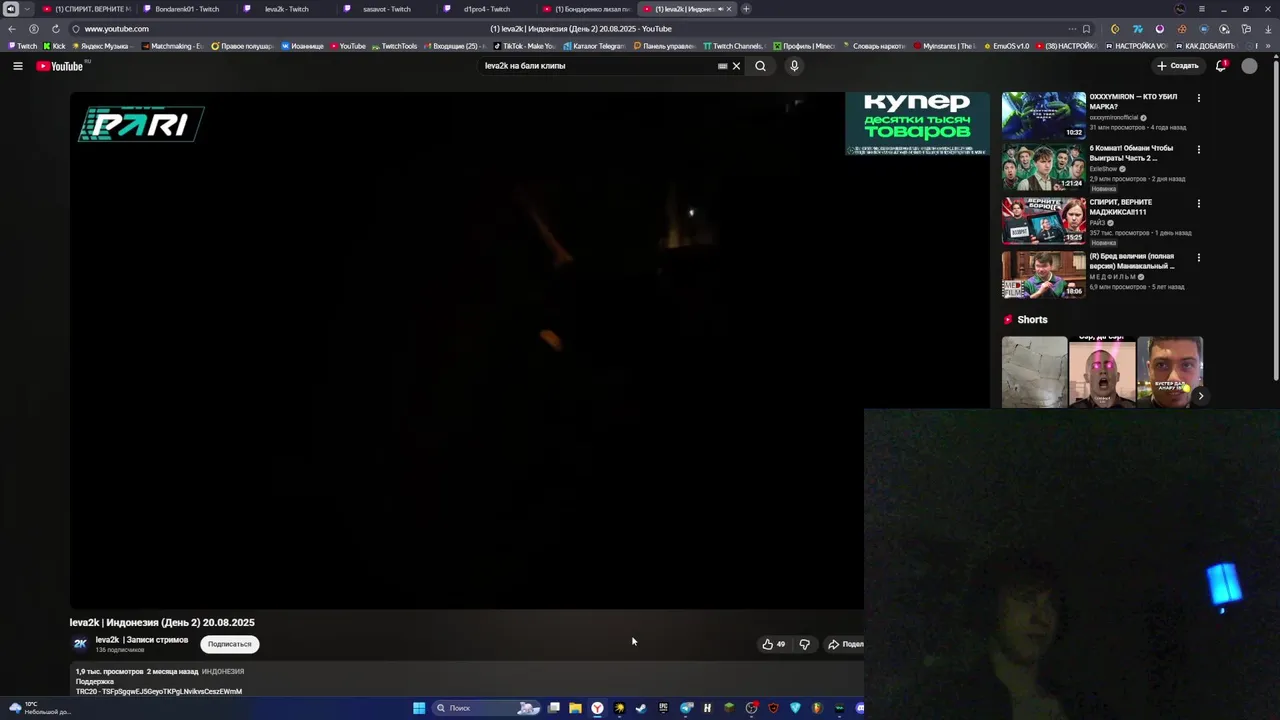The width and height of the screenshot is (1280, 720).
Task: Open the first Shorts thumbnail with cracked wall
Action: click(x=1035, y=372)
